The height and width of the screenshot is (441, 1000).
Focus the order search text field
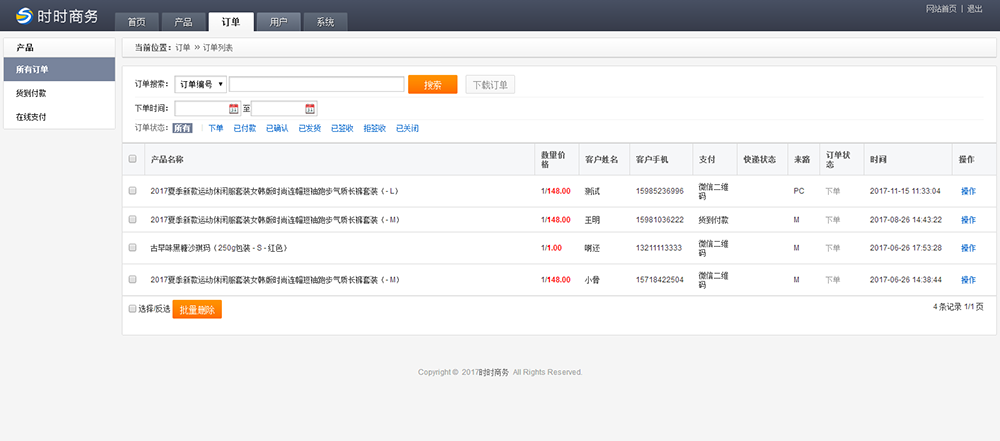[x=316, y=85]
